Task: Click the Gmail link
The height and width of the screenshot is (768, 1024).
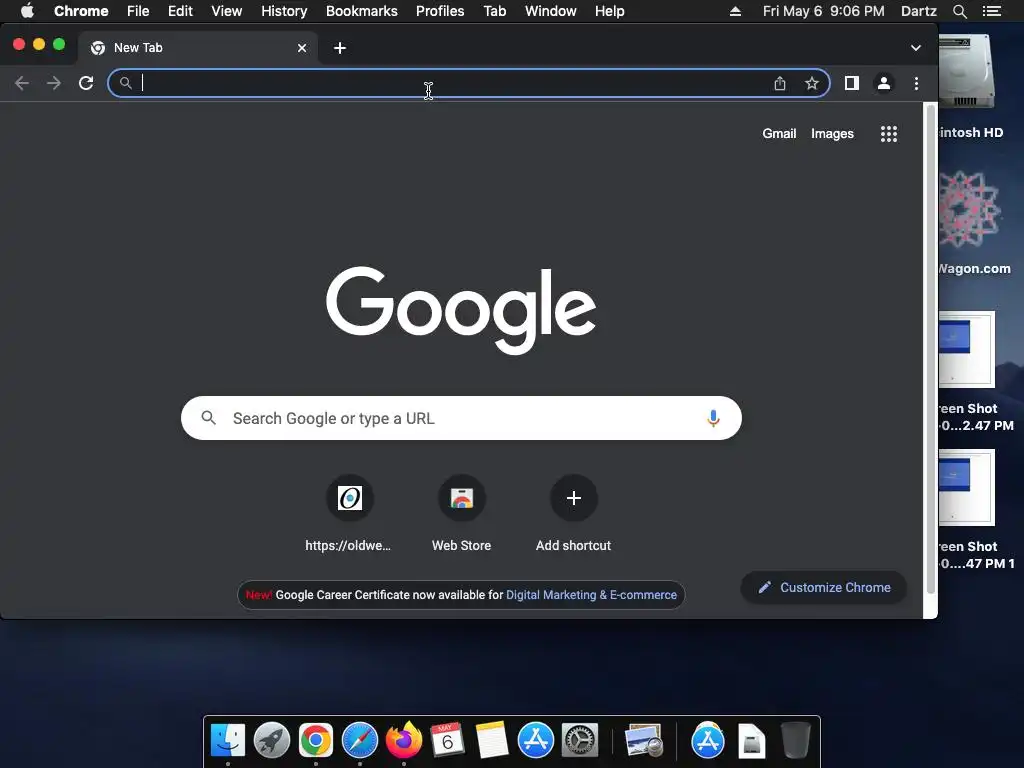Action: pos(779,133)
